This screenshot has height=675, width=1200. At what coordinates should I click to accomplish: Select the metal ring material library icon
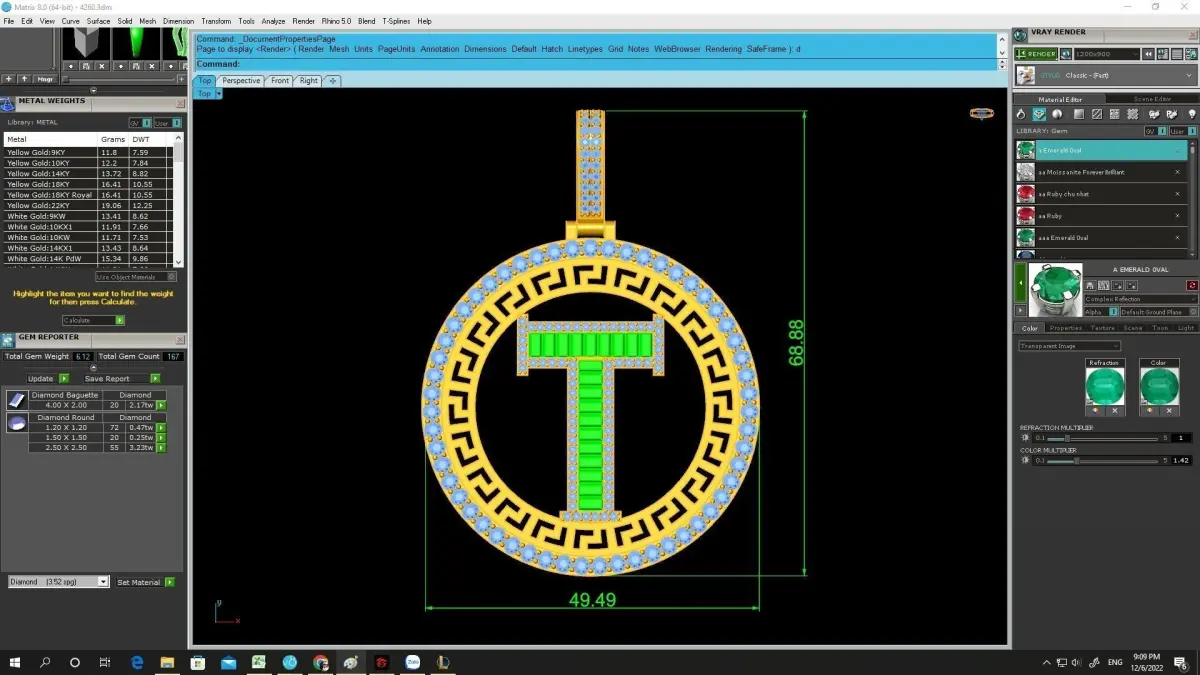coord(1022,114)
